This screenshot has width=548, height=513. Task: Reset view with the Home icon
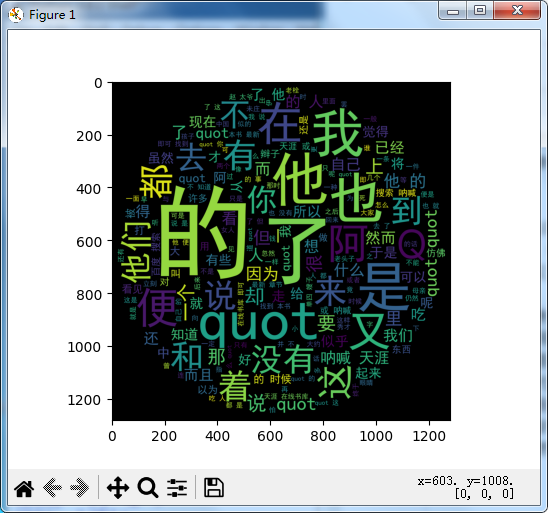pos(24,487)
